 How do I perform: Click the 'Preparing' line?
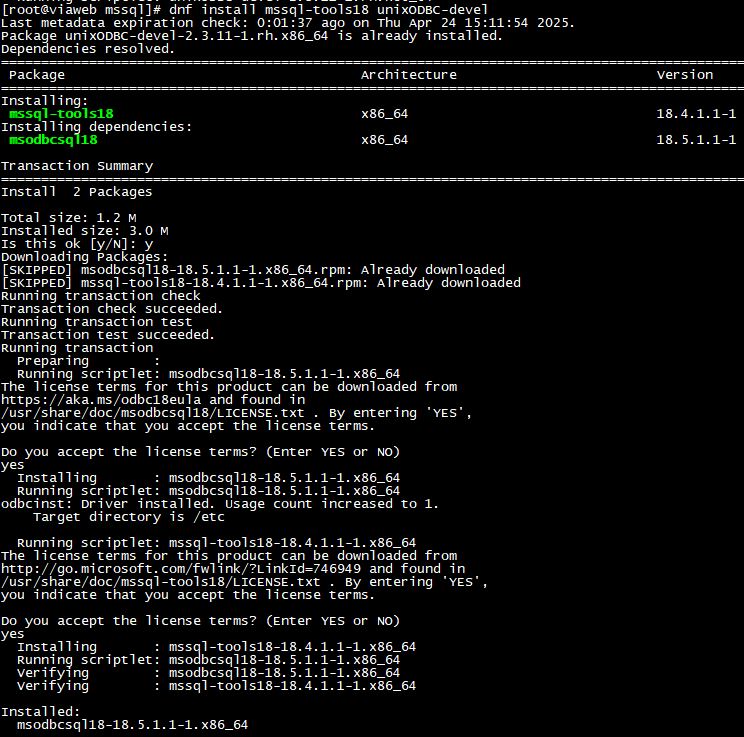click(x=88, y=361)
